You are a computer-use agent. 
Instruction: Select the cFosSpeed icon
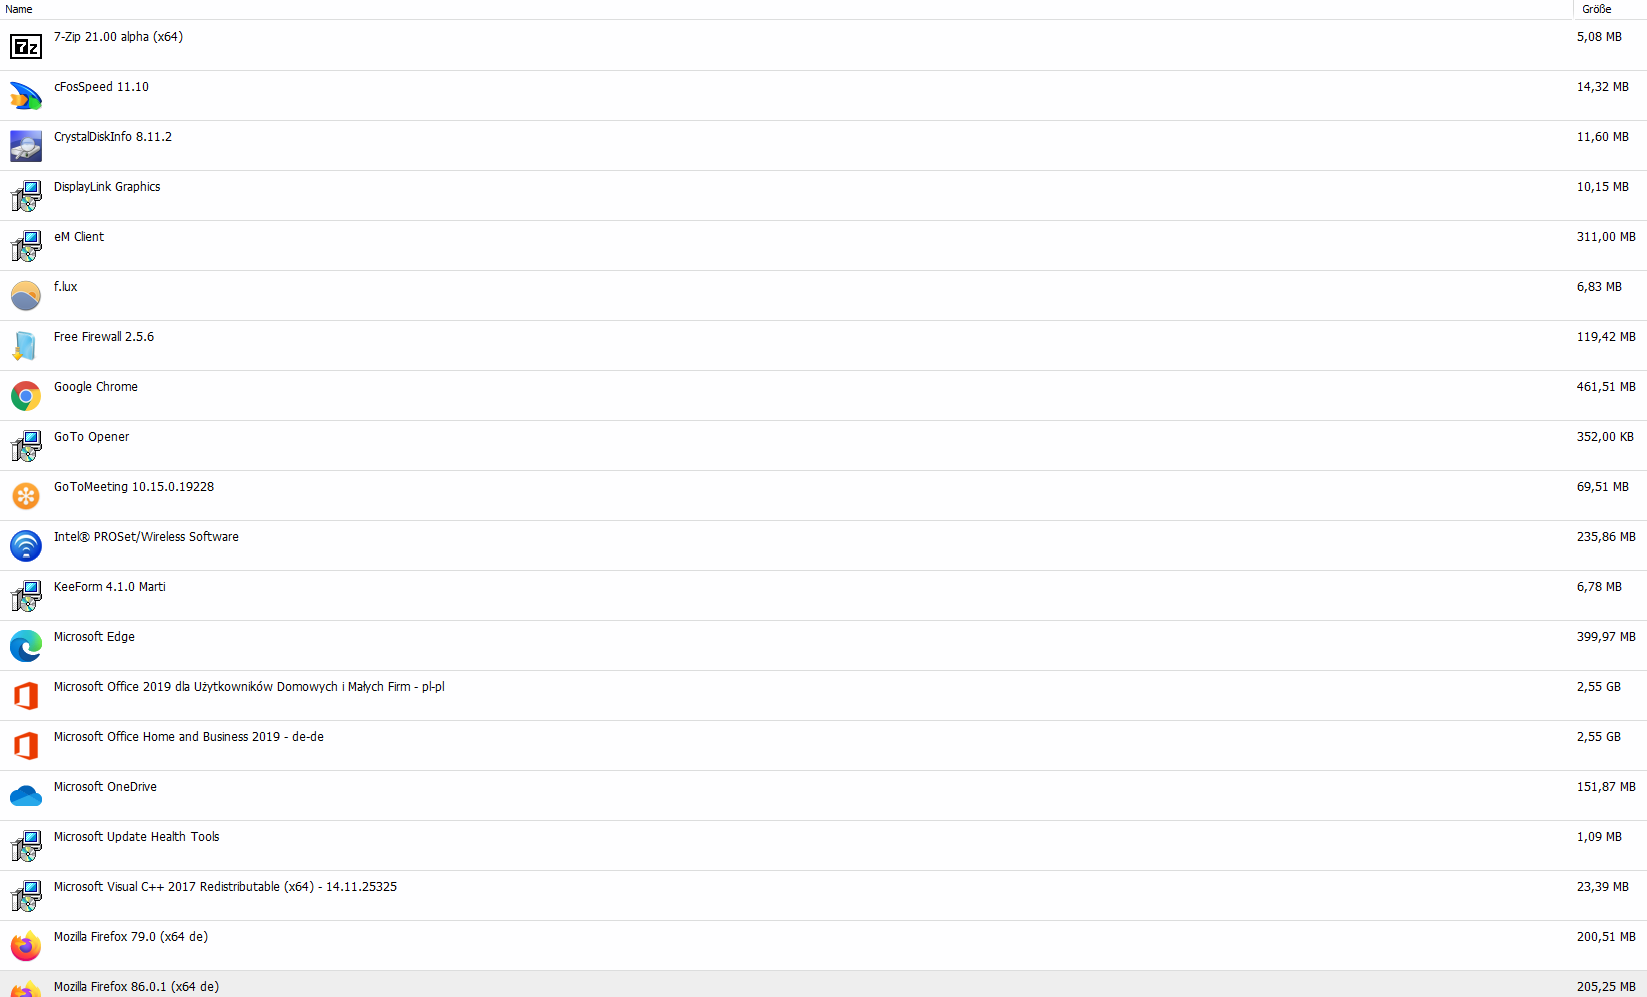point(26,96)
